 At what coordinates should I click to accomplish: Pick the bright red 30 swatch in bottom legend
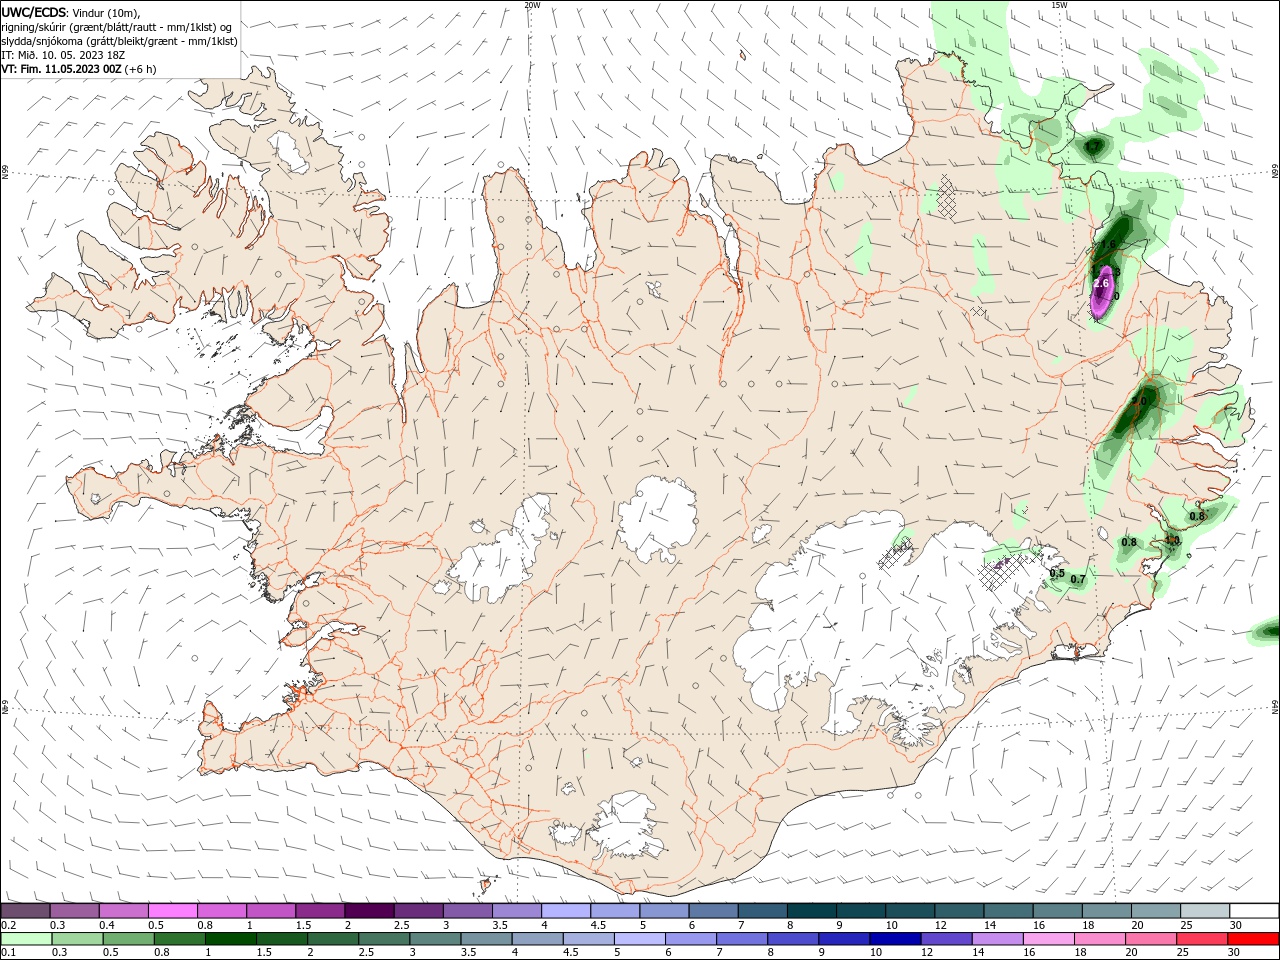tap(1253, 939)
